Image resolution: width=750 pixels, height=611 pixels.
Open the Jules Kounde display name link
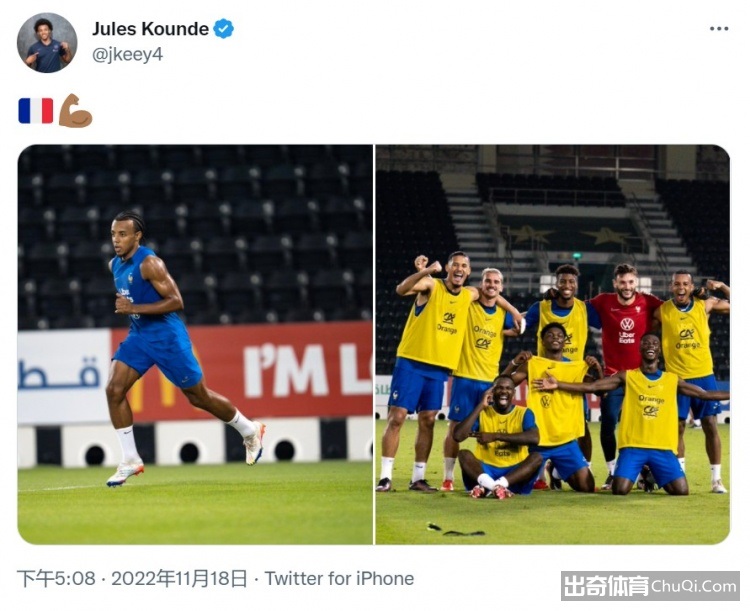(x=150, y=29)
